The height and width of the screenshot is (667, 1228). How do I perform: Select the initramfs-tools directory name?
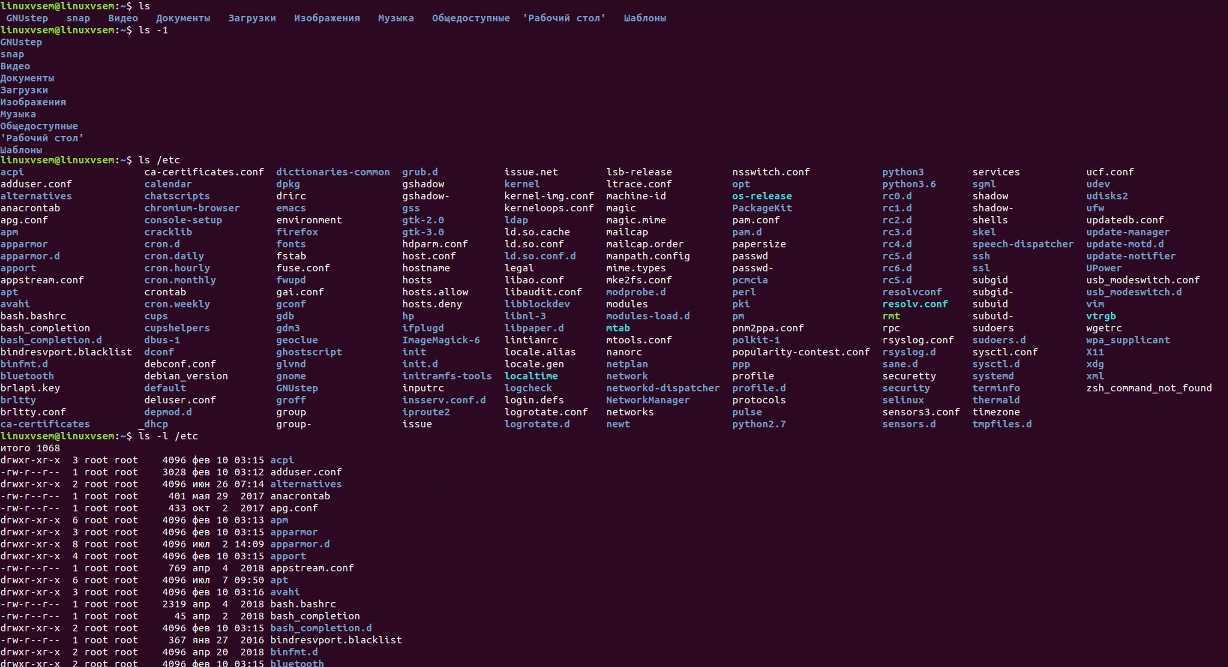point(446,376)
